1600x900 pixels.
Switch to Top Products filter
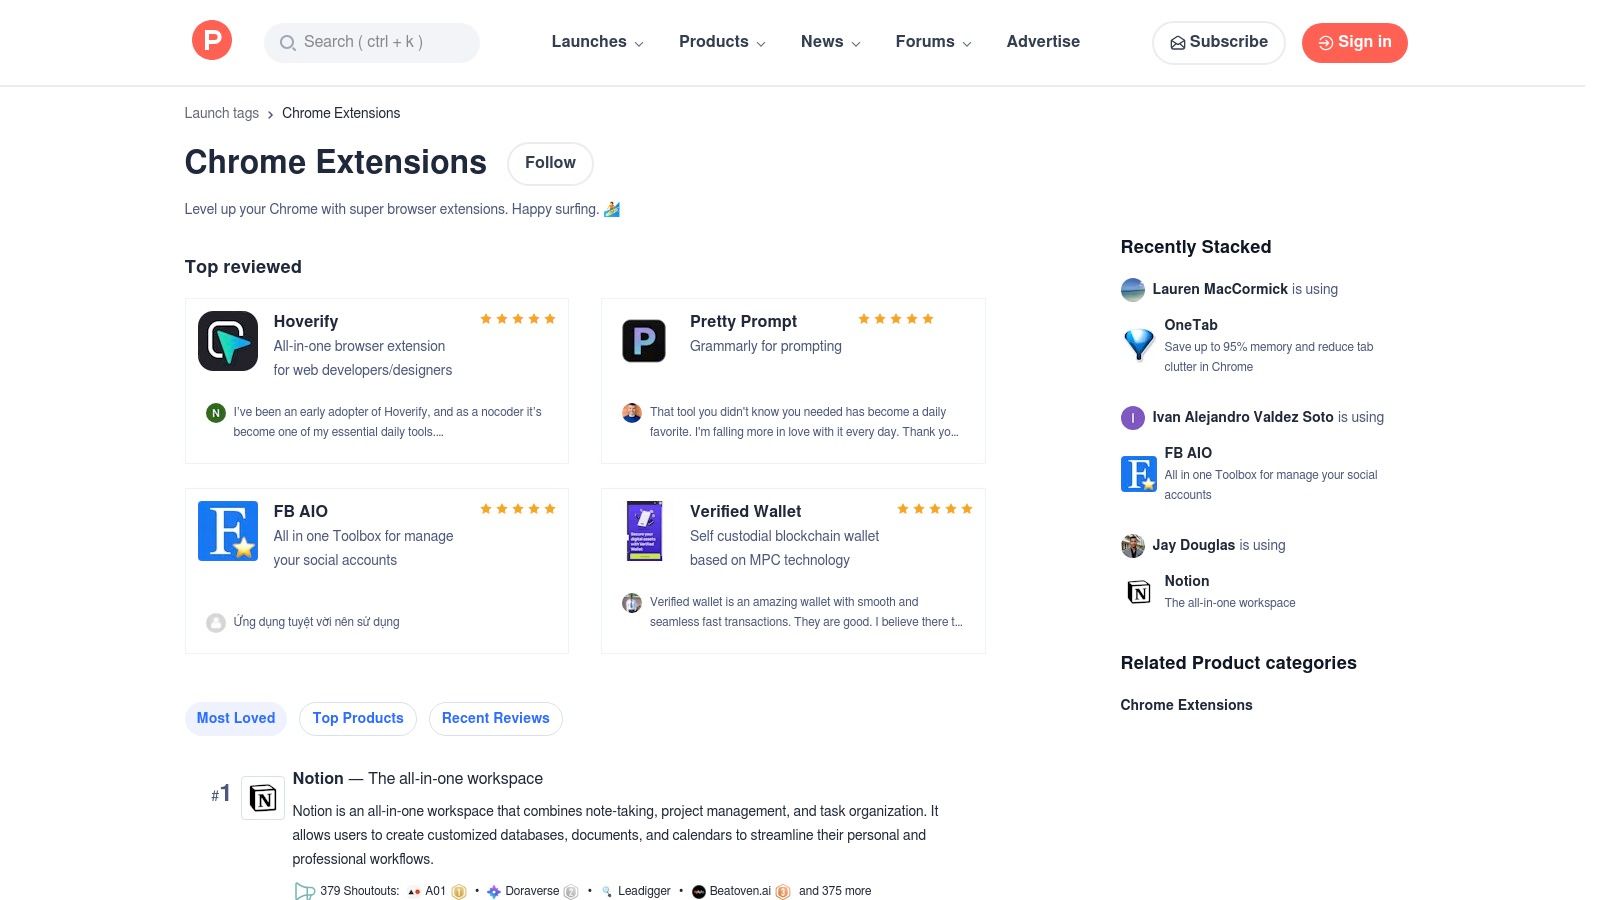click(x=357, y=718)
